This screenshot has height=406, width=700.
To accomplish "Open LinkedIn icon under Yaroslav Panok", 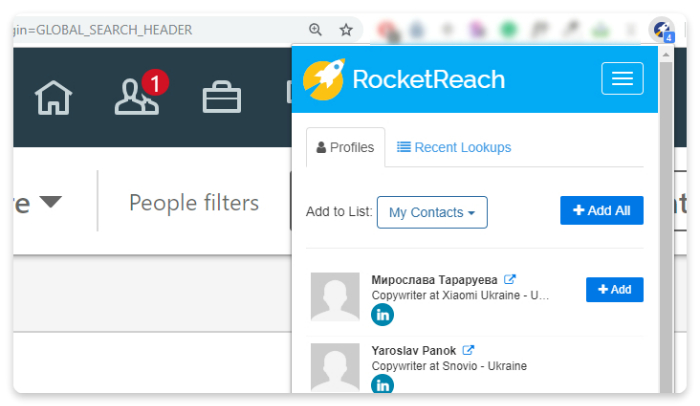I will [382, 384].
